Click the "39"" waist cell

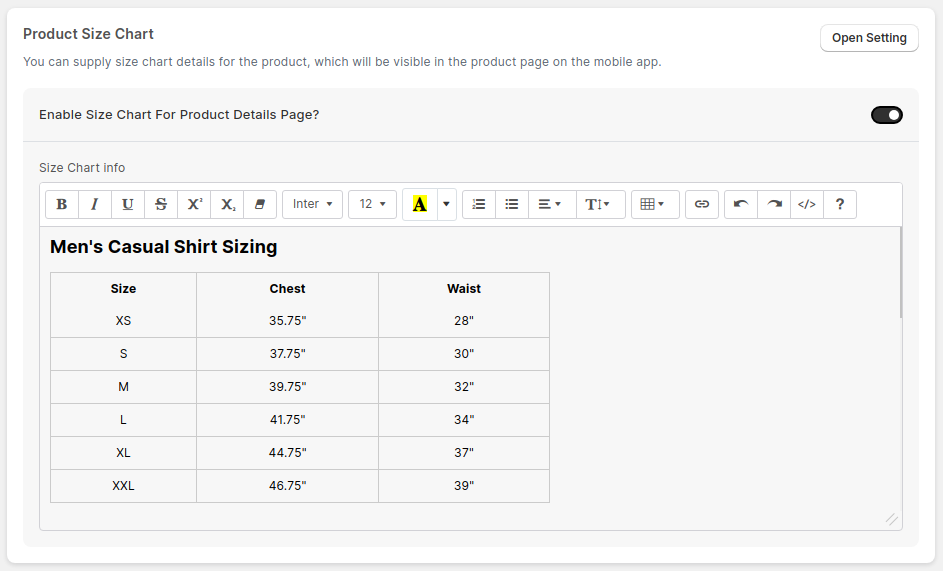click(x=464, y=486)
